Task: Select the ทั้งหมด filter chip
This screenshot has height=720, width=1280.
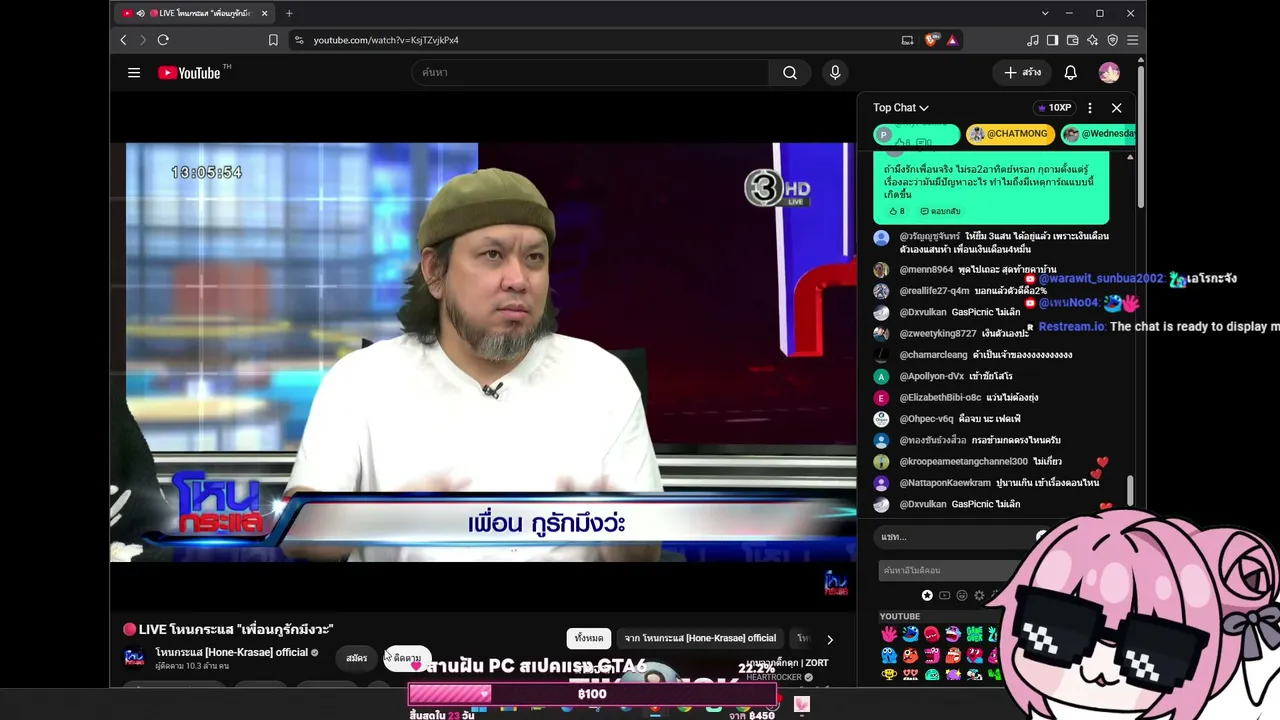Action: (589, 638)
